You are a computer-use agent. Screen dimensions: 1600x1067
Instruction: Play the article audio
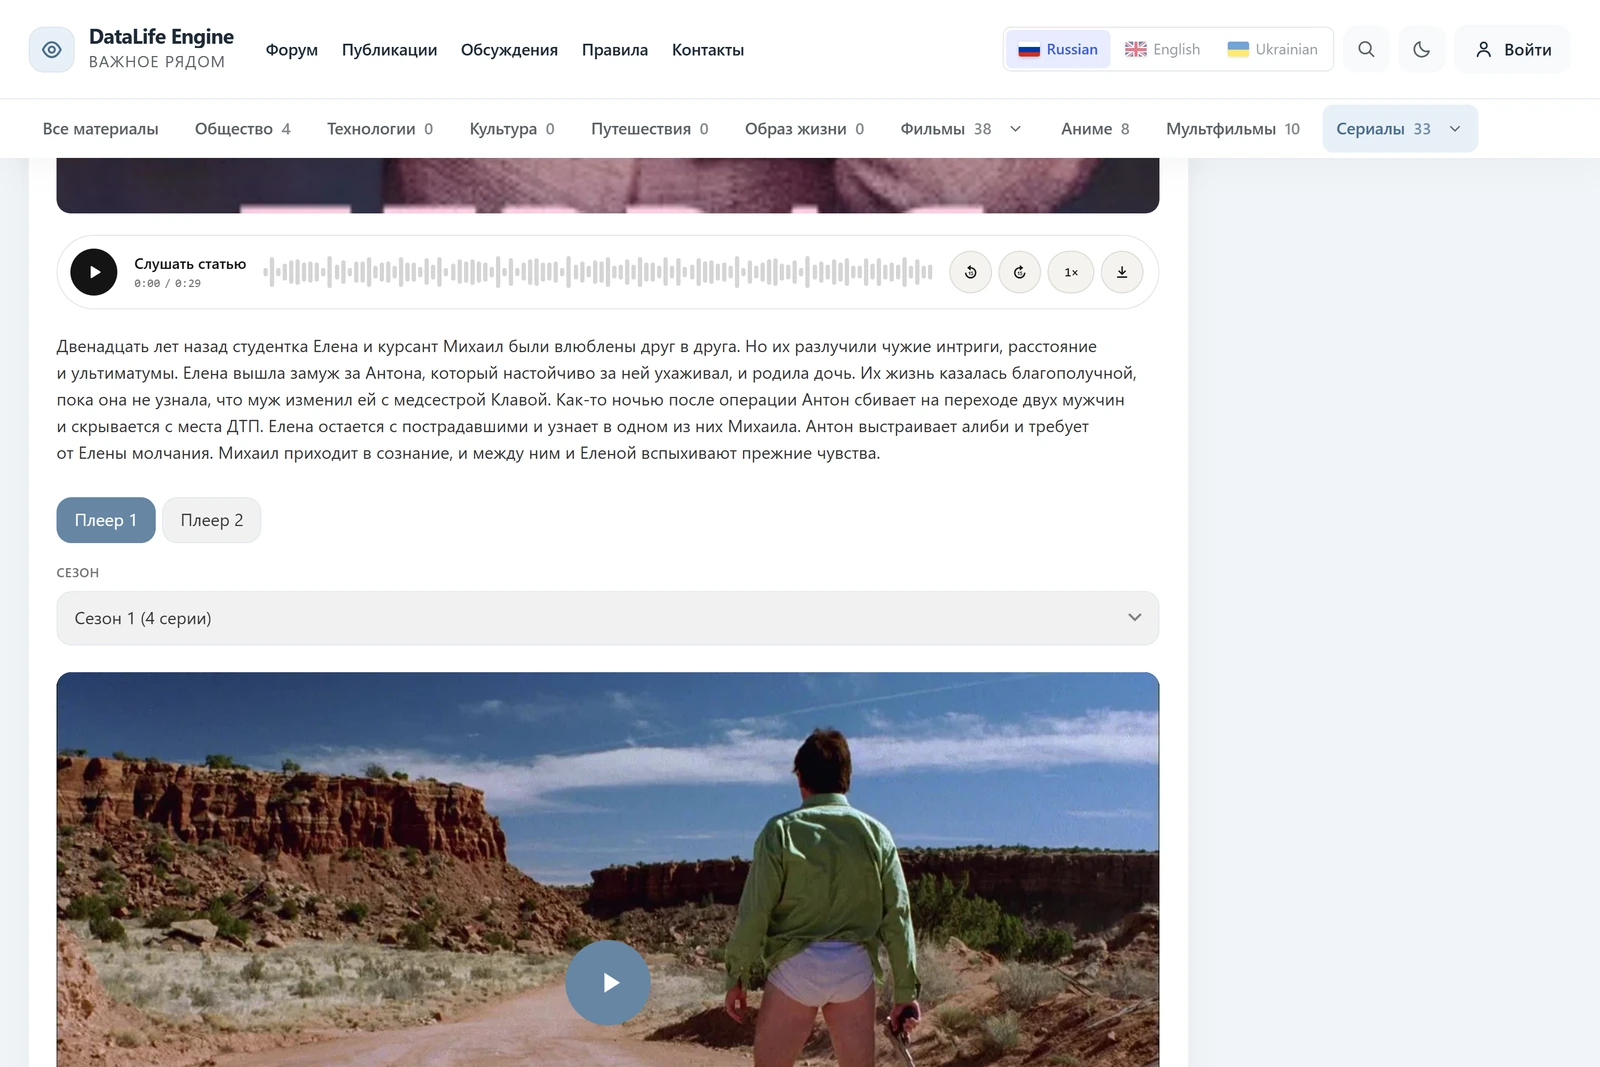click(x=94, y=272)
